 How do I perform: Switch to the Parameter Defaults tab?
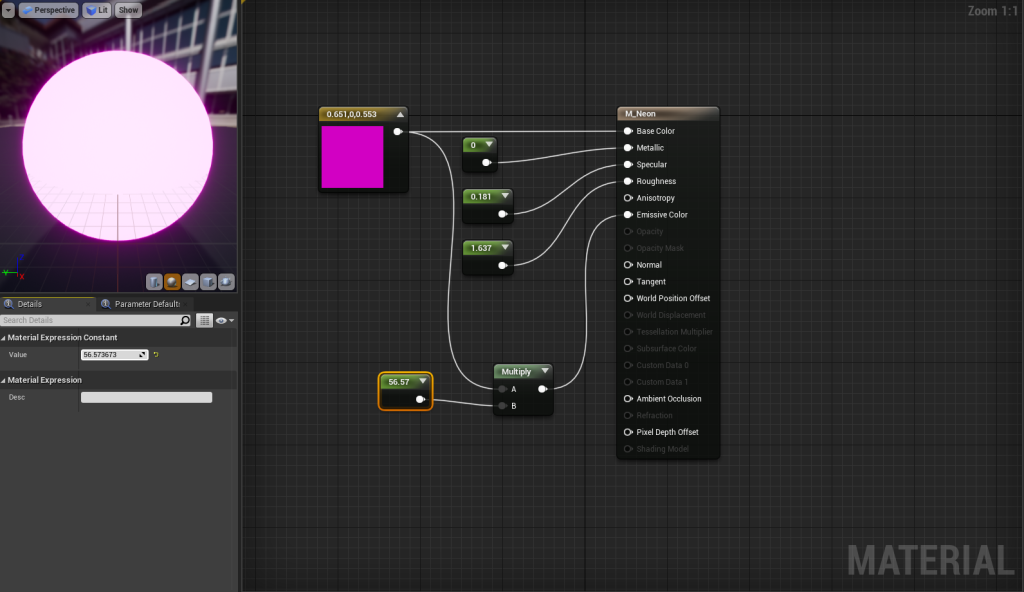click(x=146, y=304)
